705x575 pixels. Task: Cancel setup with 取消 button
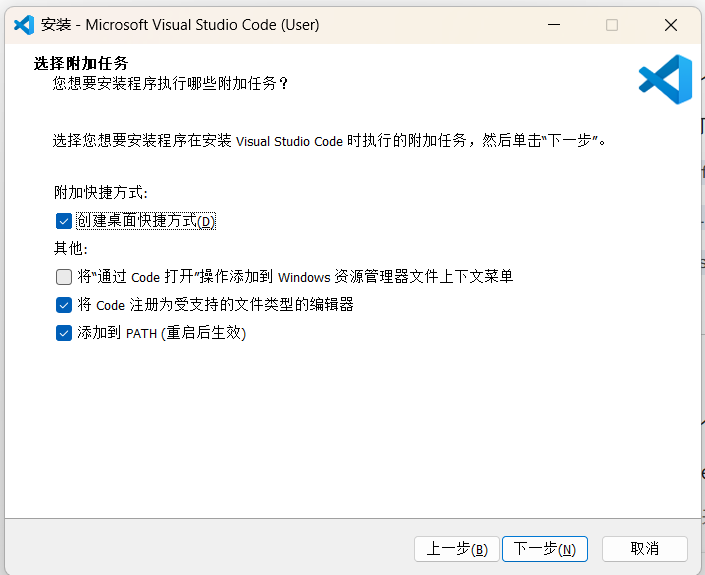(645, 549)
